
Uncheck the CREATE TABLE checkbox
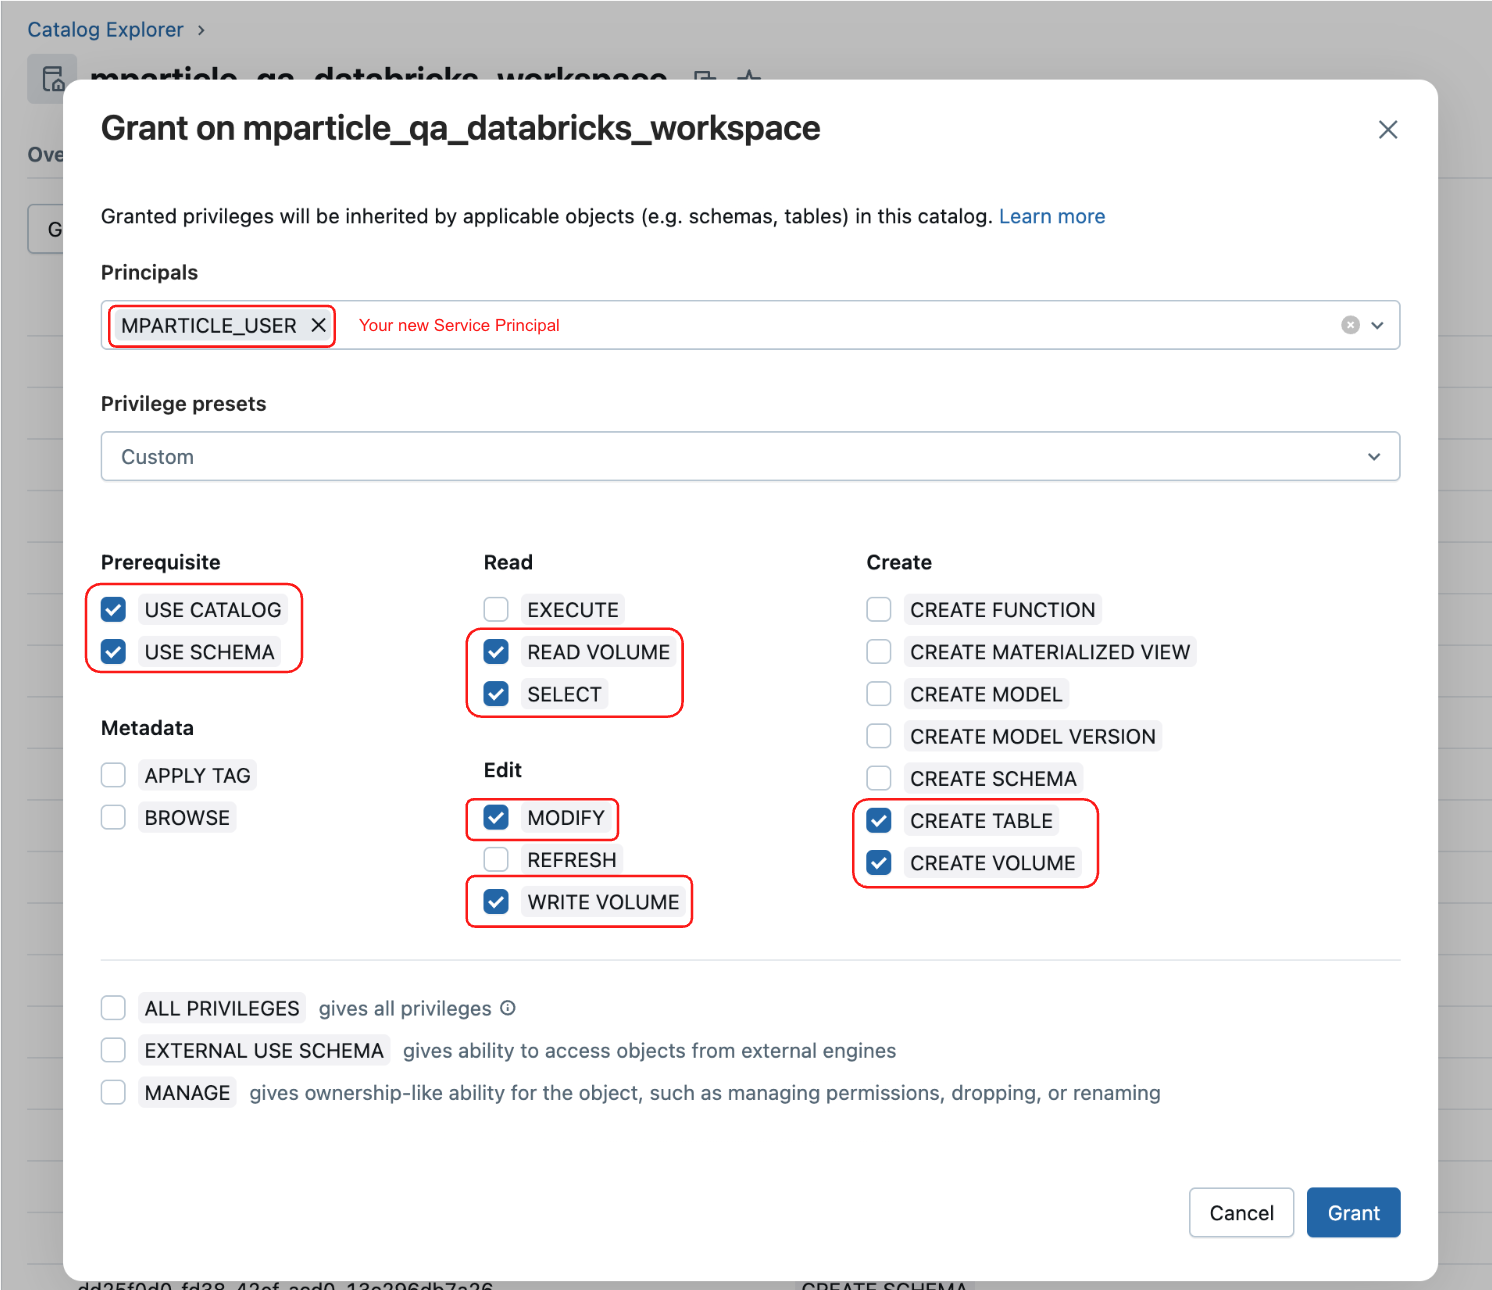click(879, 820)
